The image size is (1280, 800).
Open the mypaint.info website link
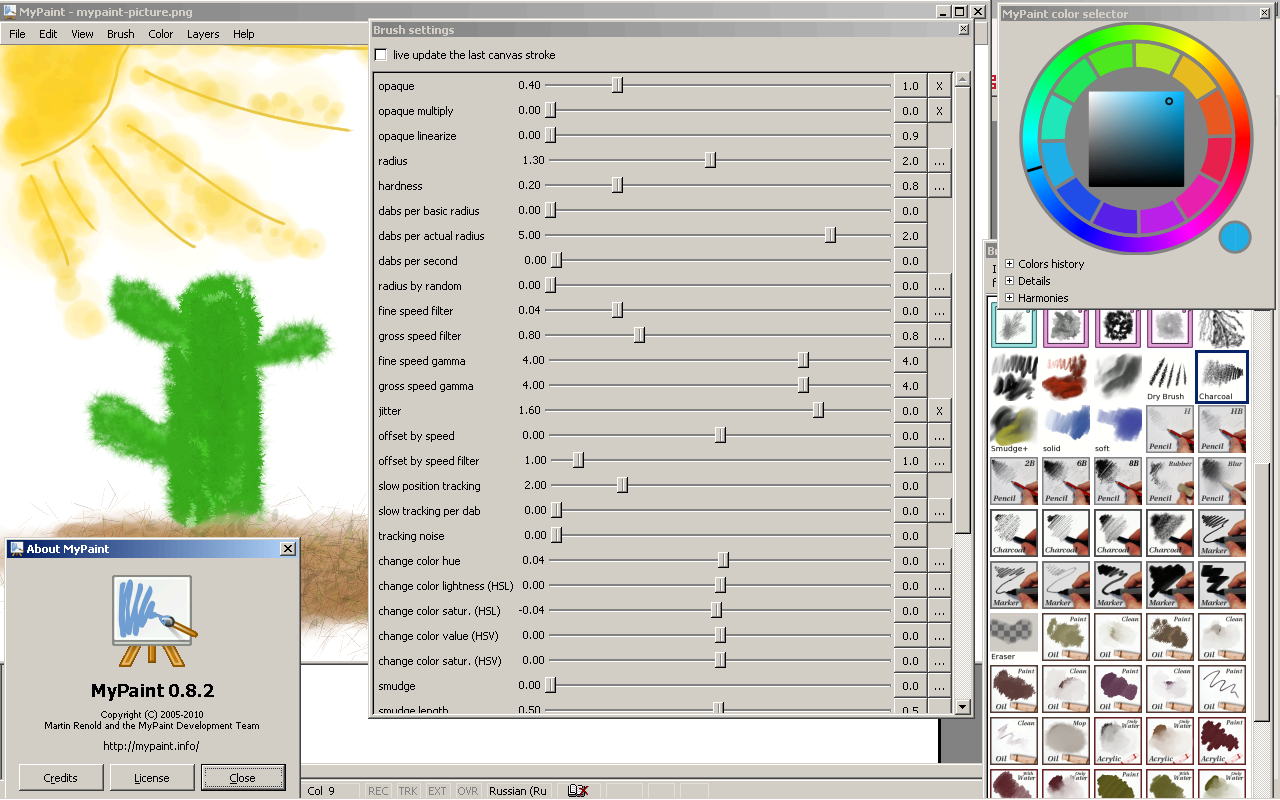point(152,745)
